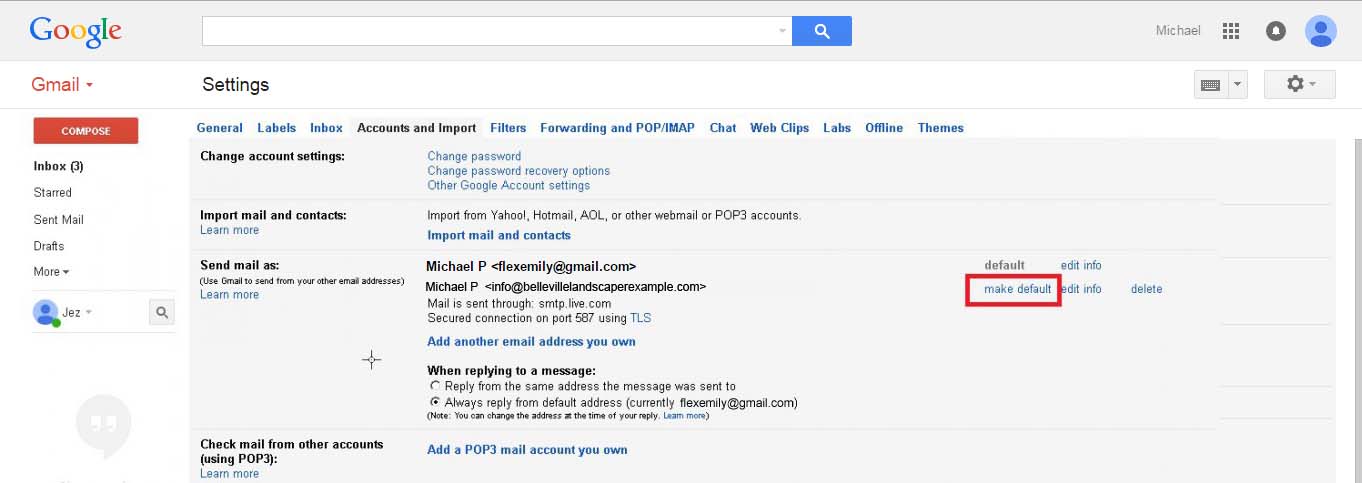Select 'Reply from the same address' option
This screenshot has width=1362, height=483.
[435, 386]
